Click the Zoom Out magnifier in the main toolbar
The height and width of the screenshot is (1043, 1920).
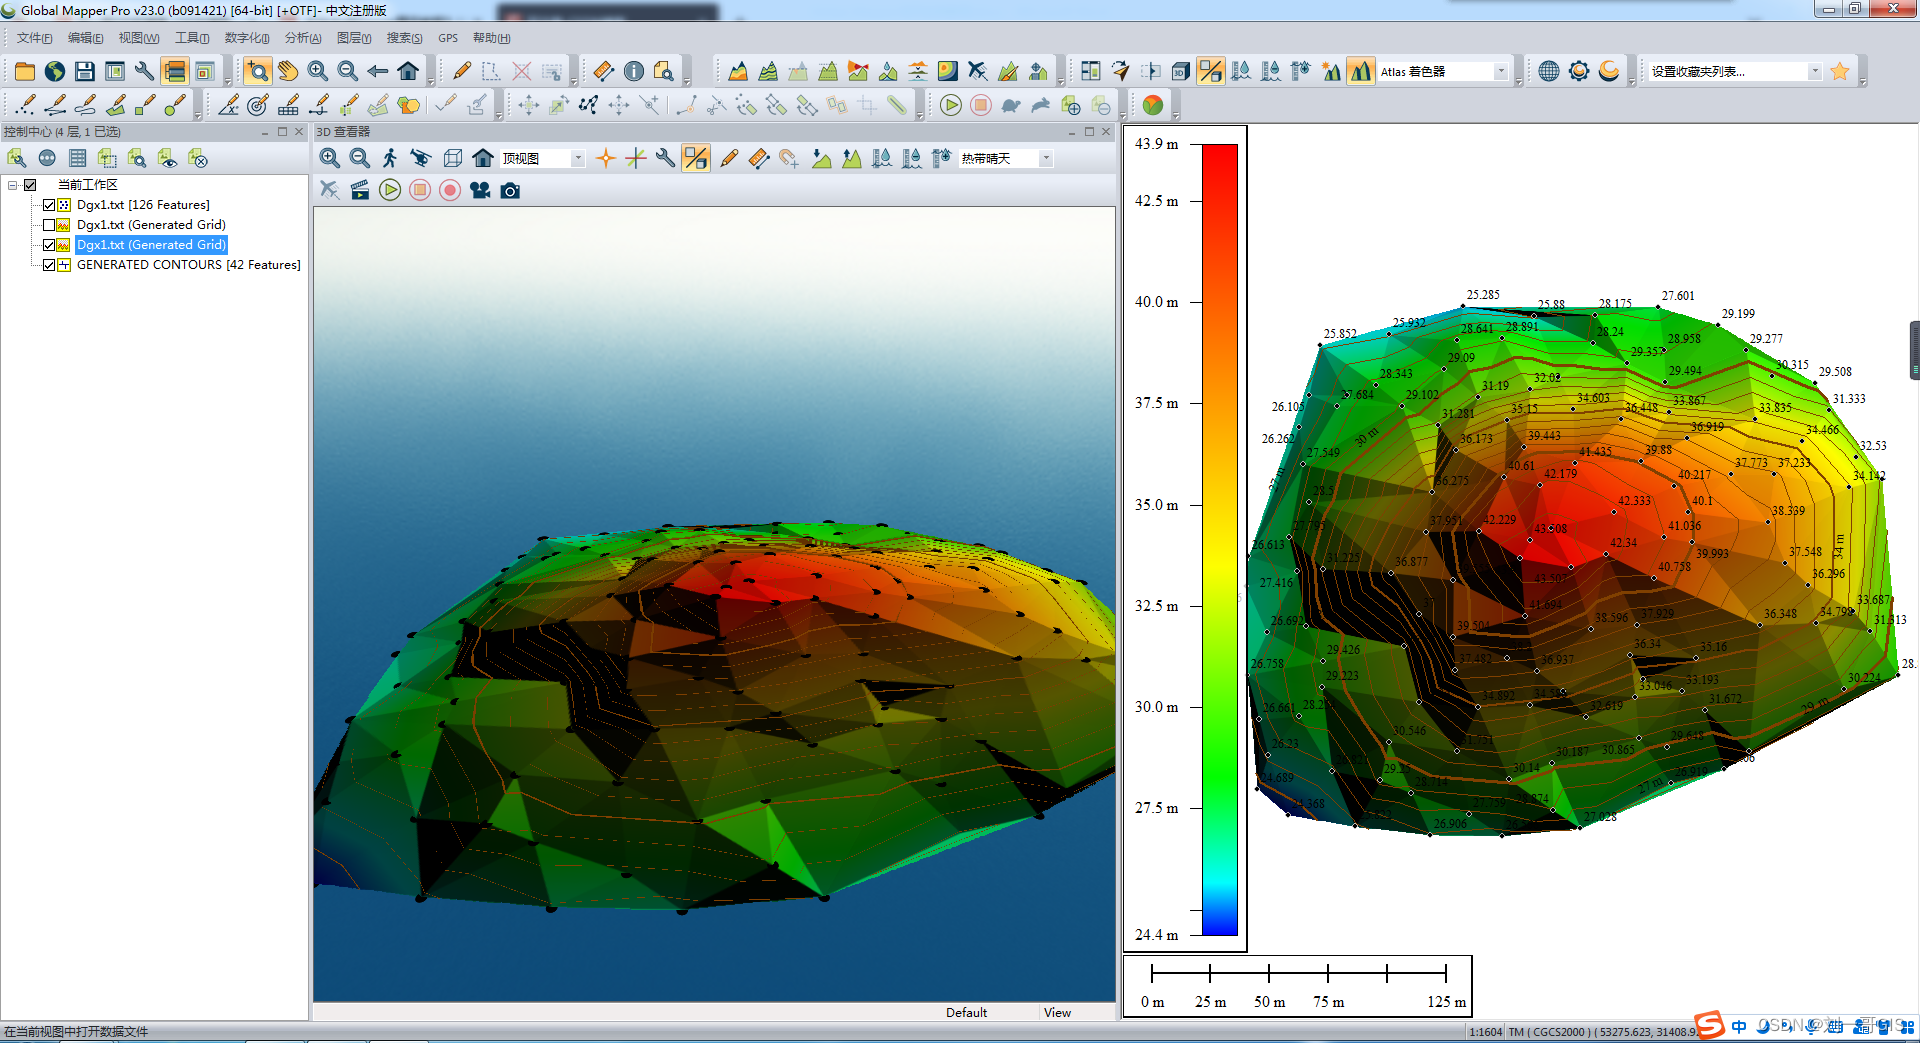tap(348, 71)
